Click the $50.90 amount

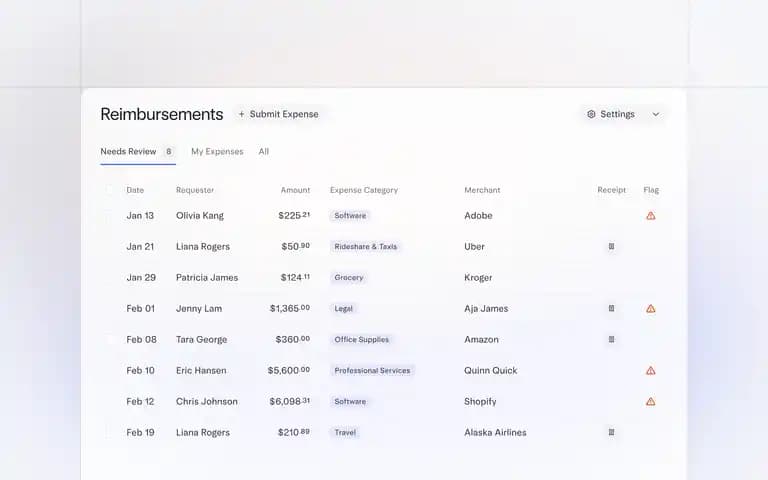click(x=295, y=246)
